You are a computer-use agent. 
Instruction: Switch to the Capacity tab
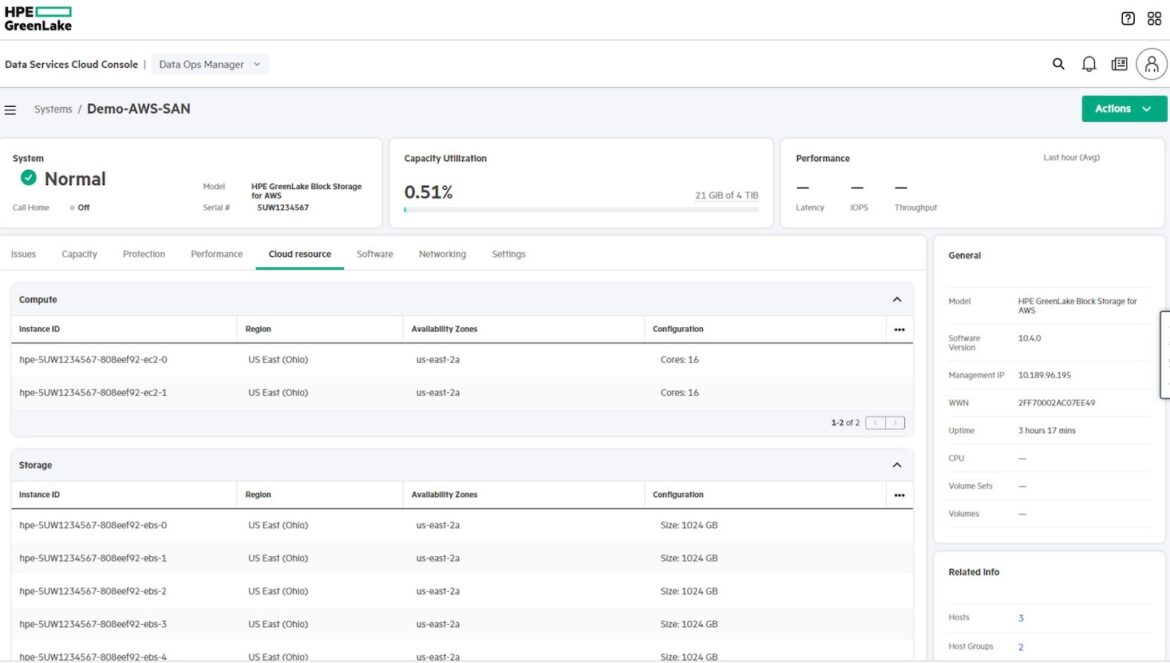click(x=79, y=254)
